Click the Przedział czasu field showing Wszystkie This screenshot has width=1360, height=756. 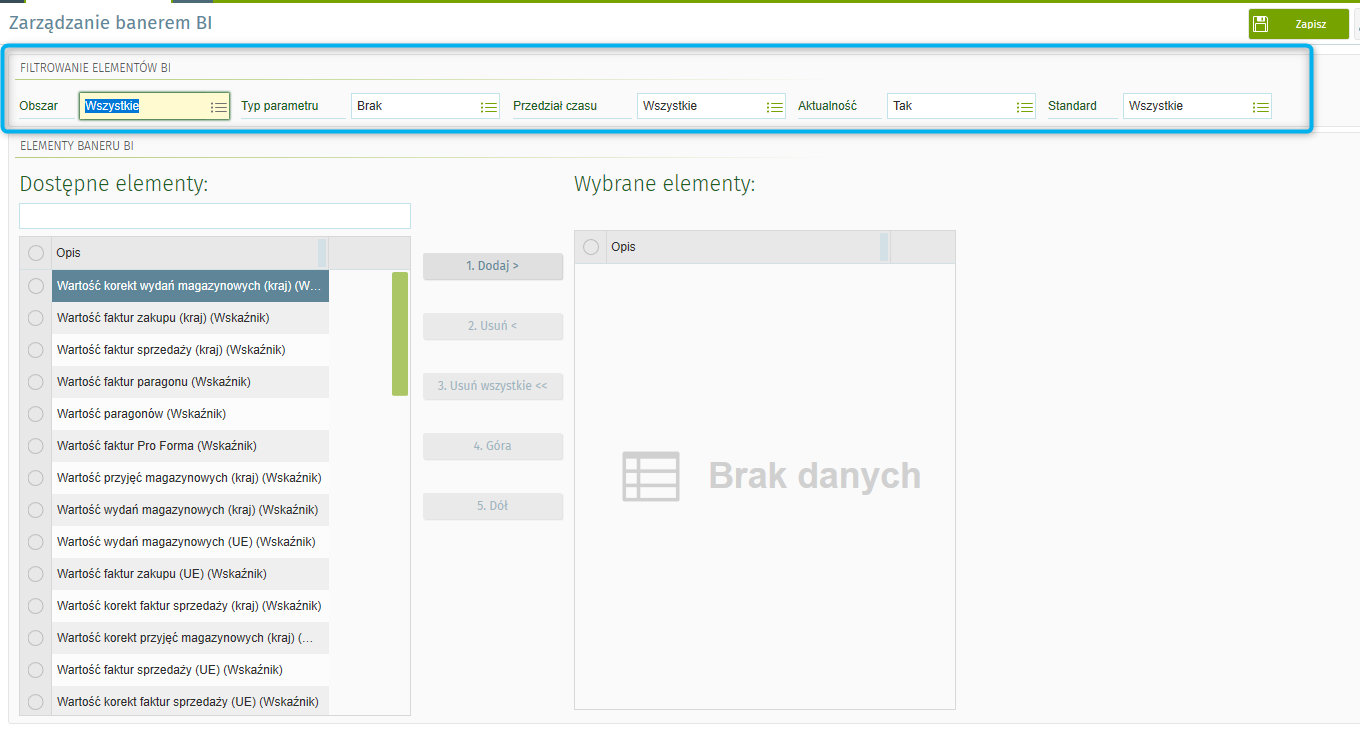699,106
